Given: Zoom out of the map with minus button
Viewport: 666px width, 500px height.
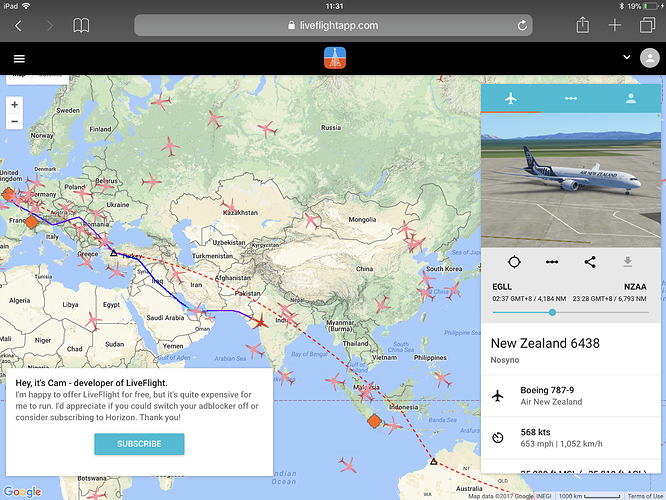Looking at the screenshot, I should [14, 121].
